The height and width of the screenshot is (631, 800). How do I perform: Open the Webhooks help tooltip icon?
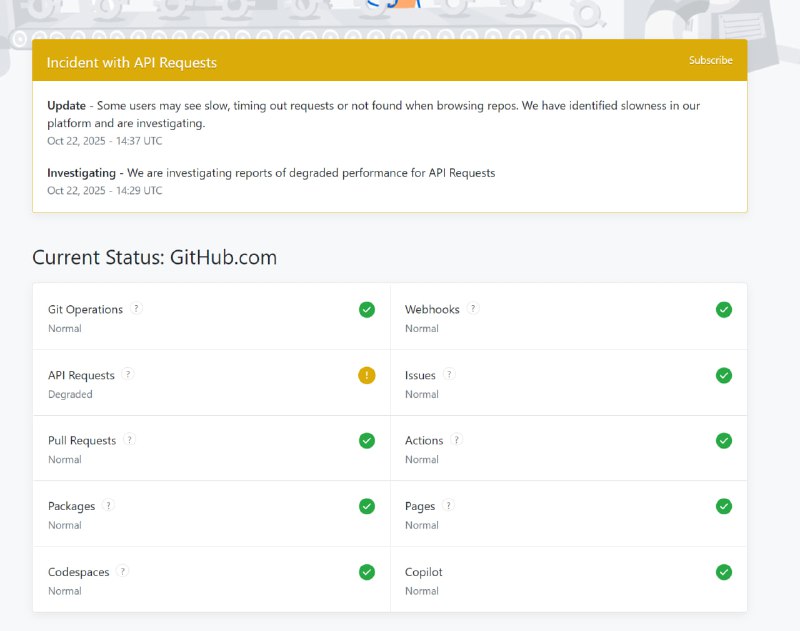pos(473,309)
